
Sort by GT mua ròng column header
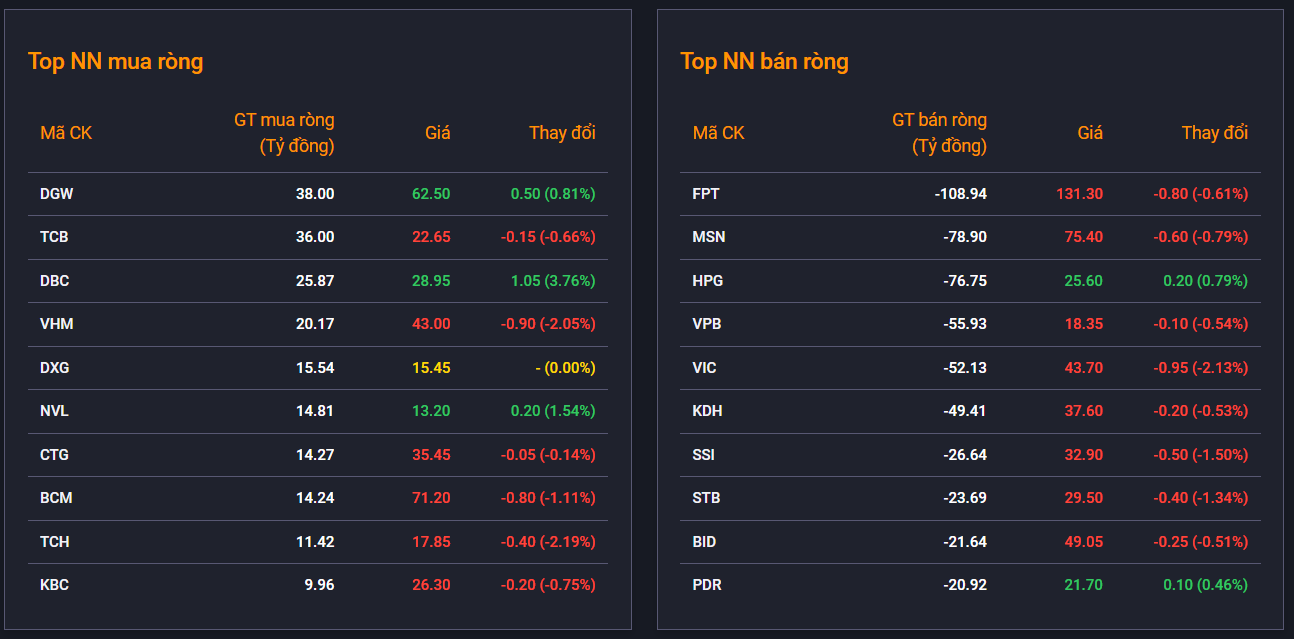point(284,133)
